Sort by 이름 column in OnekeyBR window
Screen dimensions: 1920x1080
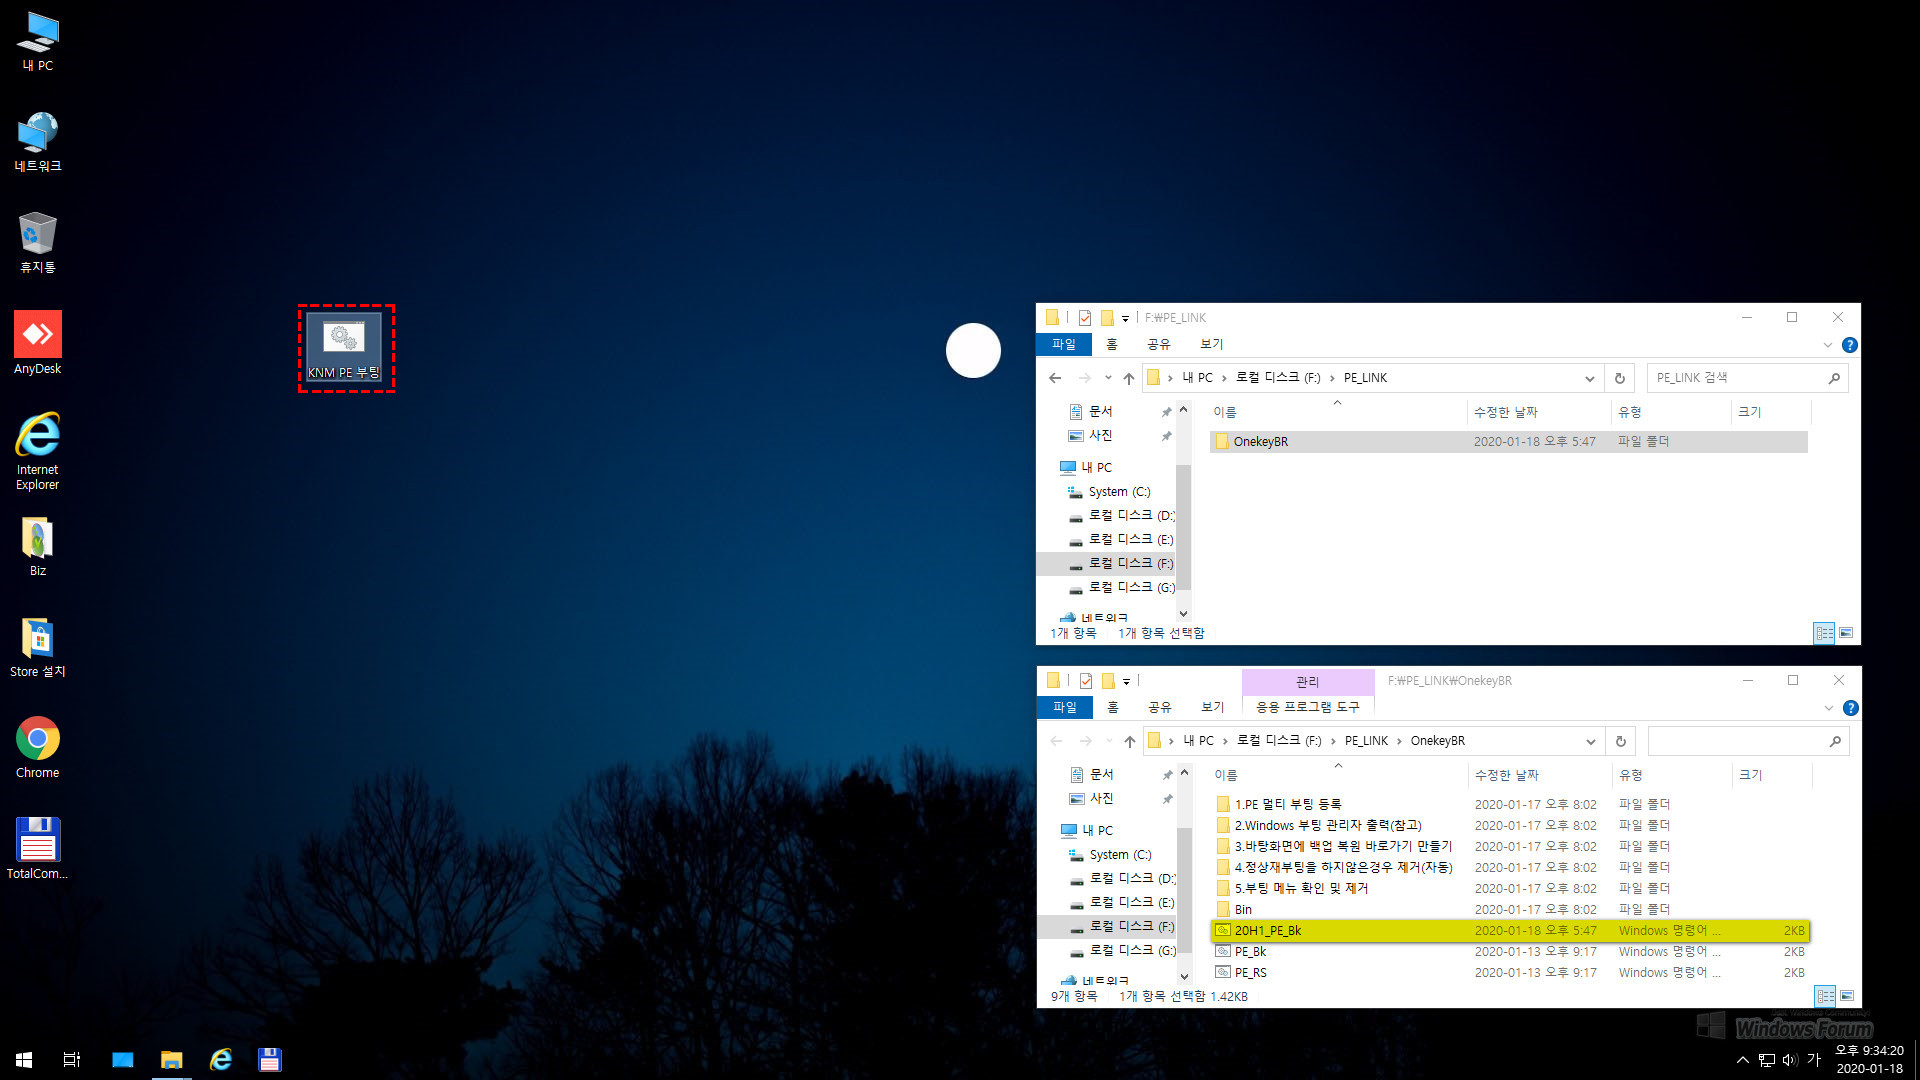tap(1338, 775)
